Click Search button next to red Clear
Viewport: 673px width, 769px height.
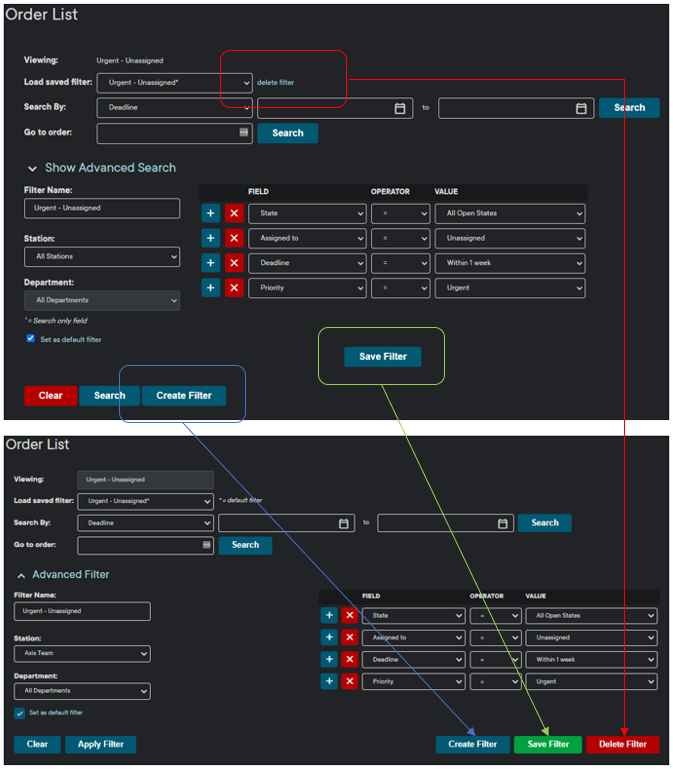click(x=109, y=396)
